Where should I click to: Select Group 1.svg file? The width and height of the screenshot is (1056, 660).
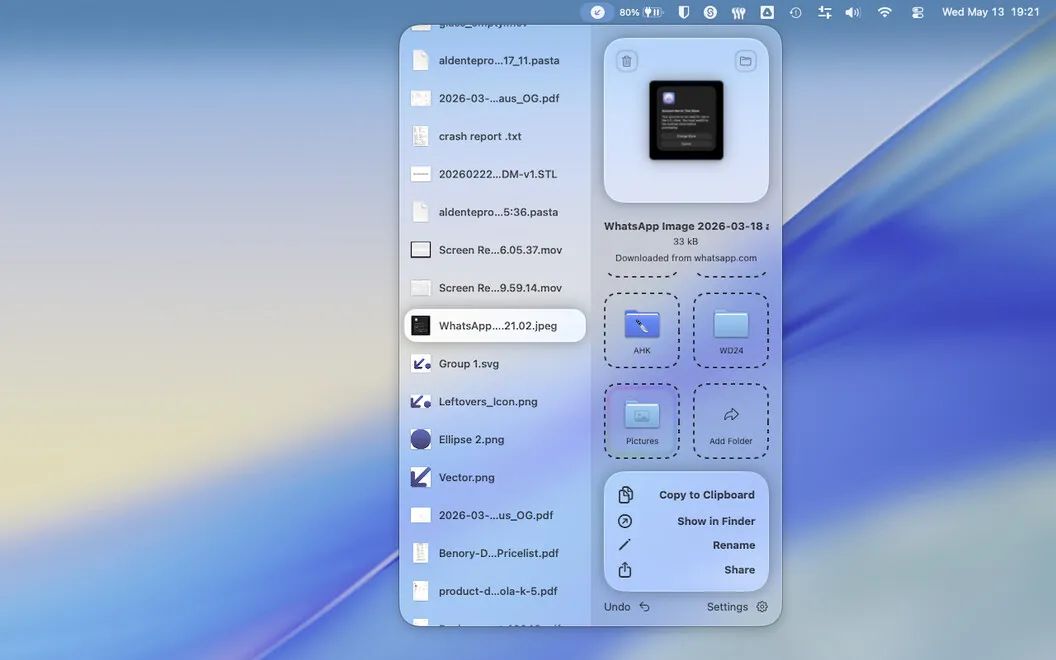[495, 364]
